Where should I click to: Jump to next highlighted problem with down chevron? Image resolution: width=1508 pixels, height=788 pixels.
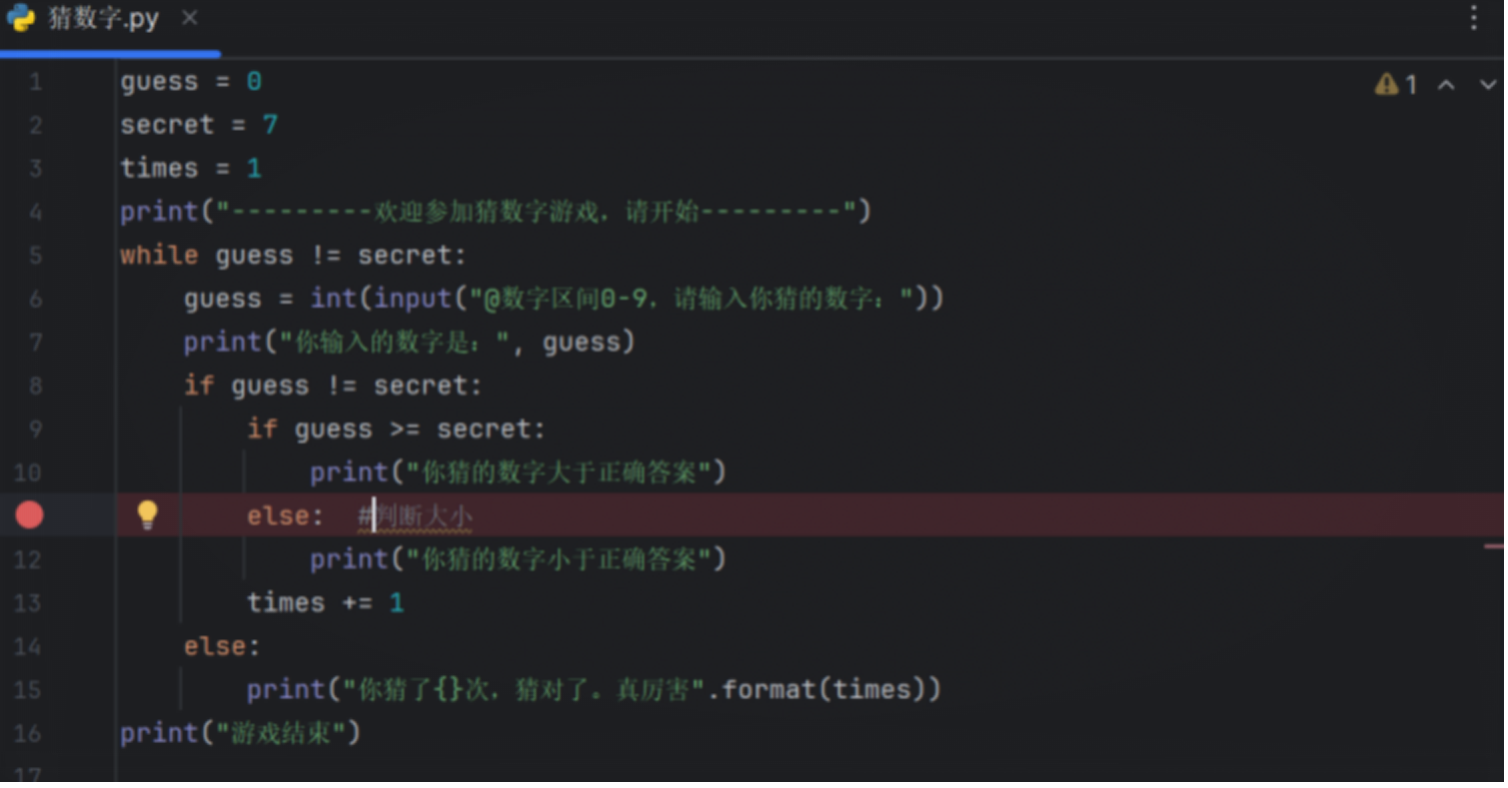click(1487, 85)
